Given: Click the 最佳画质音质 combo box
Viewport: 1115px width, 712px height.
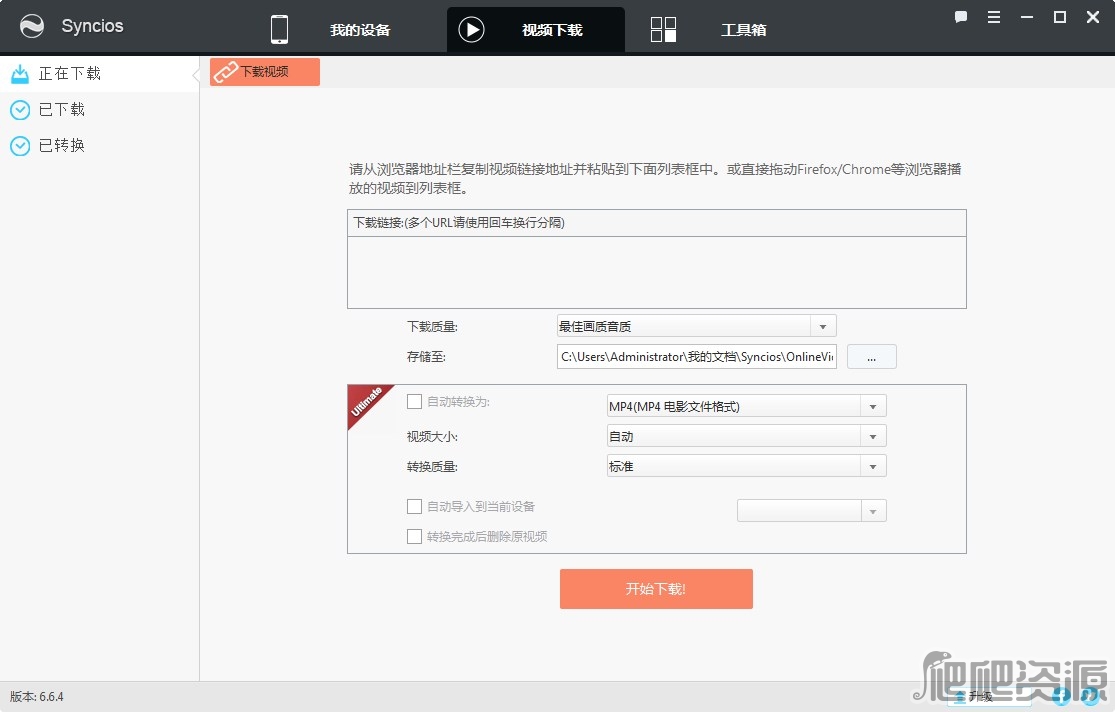Looking at the screenshot, I should [696, 326].
